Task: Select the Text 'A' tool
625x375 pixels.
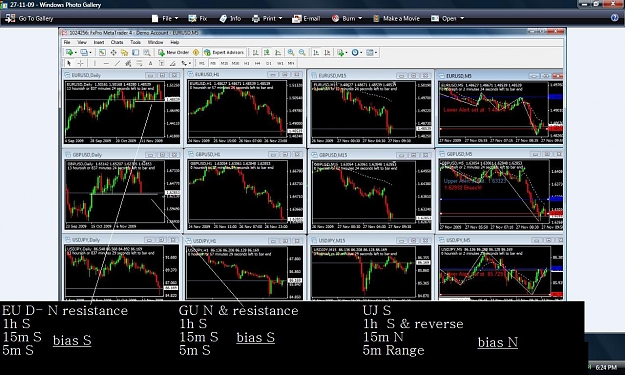Action: pos(150,63)
